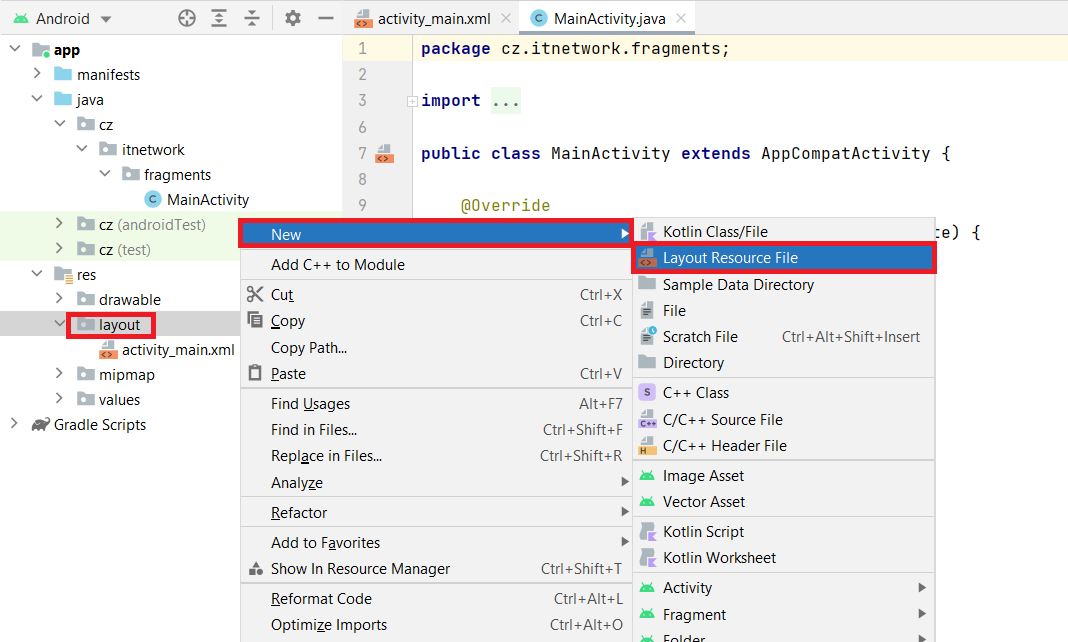Click the Cut scissors icon in context menu

click(254, 295)
